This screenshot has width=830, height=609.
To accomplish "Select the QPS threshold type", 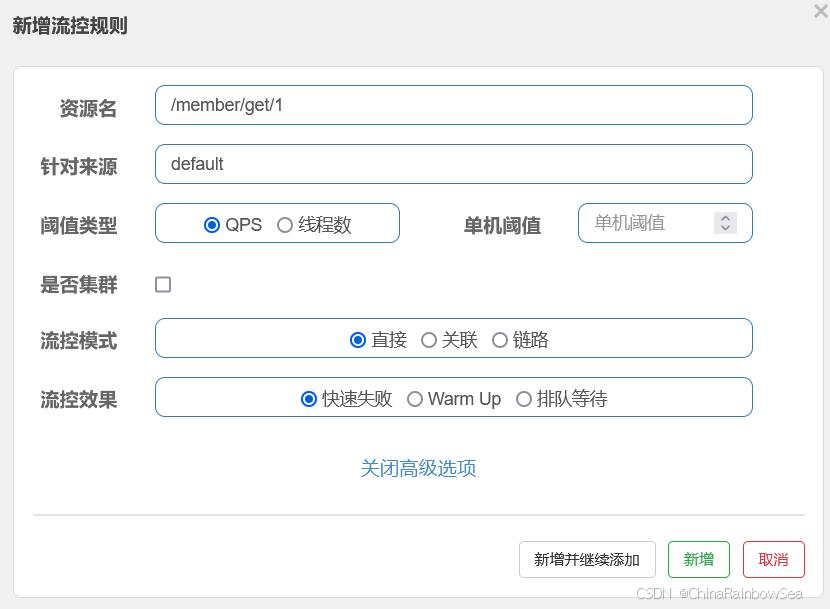I will (212, 225).
